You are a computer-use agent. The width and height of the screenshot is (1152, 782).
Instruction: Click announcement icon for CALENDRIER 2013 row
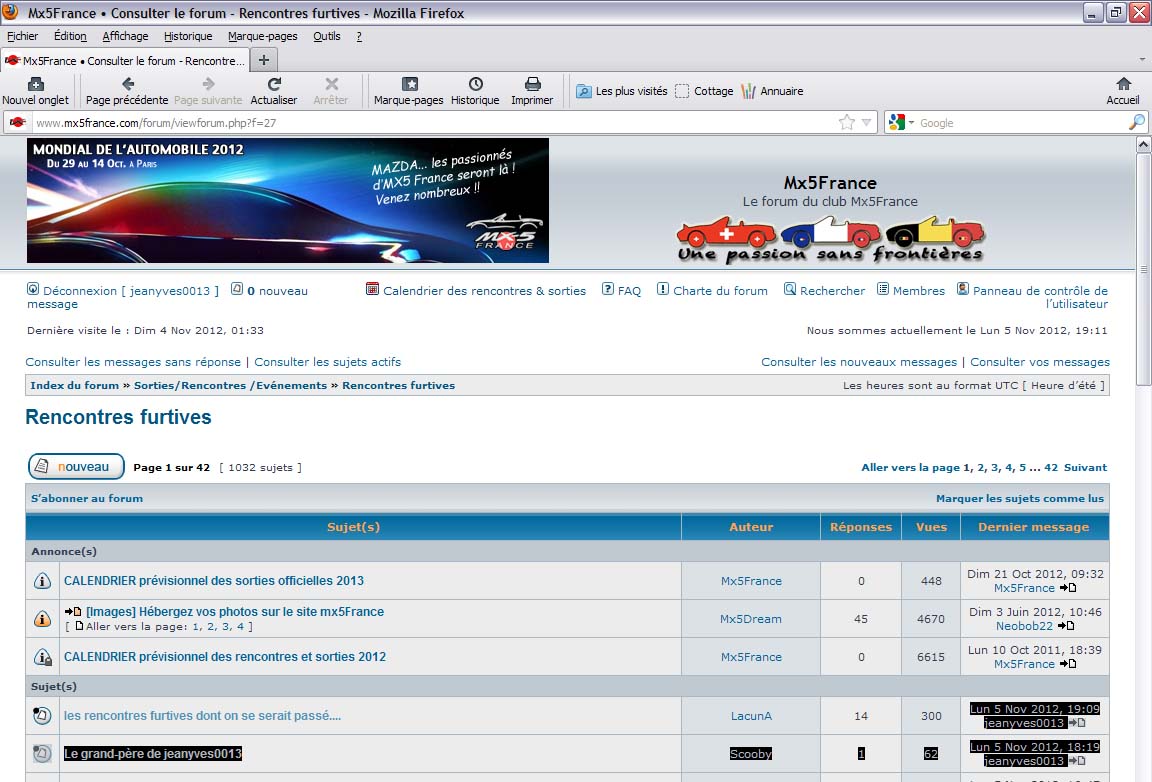[x=43, y=581]
